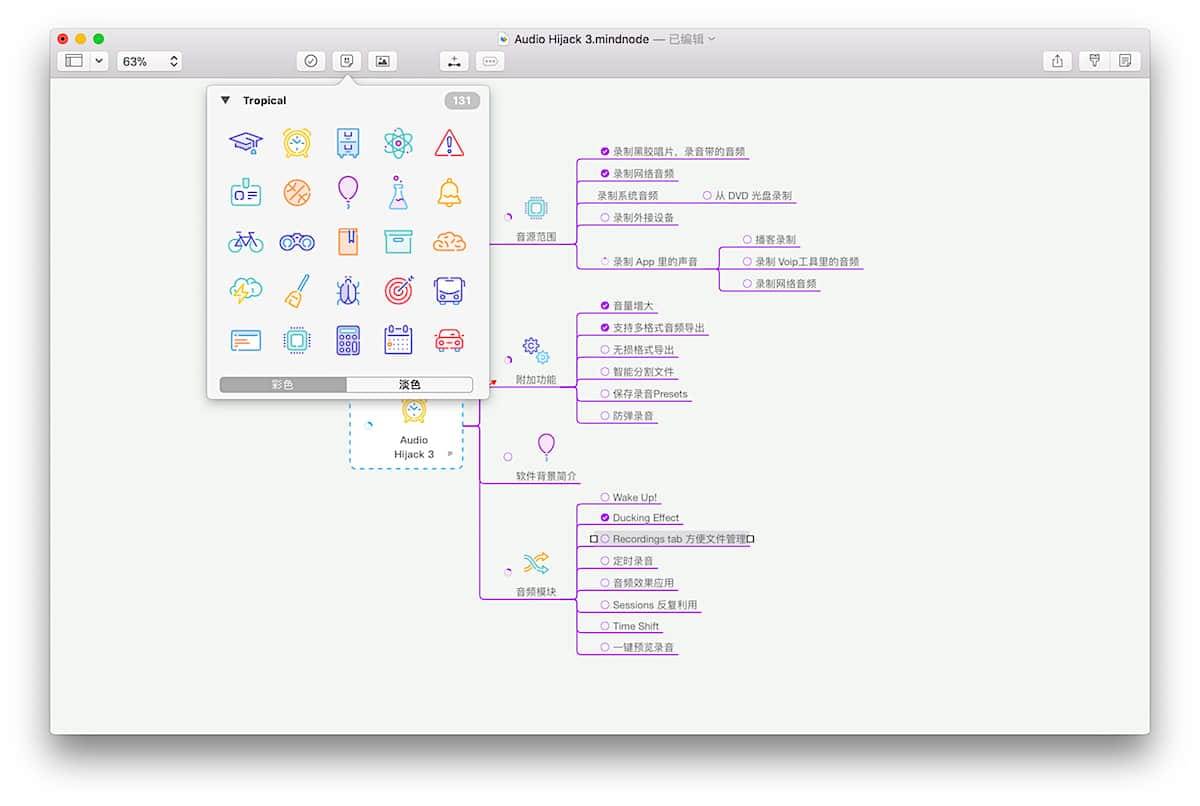This screenshot has width=1200, height=806.
Task: Pick the yellow alarm clock sticker in panel
Action: tap(297, 143)
